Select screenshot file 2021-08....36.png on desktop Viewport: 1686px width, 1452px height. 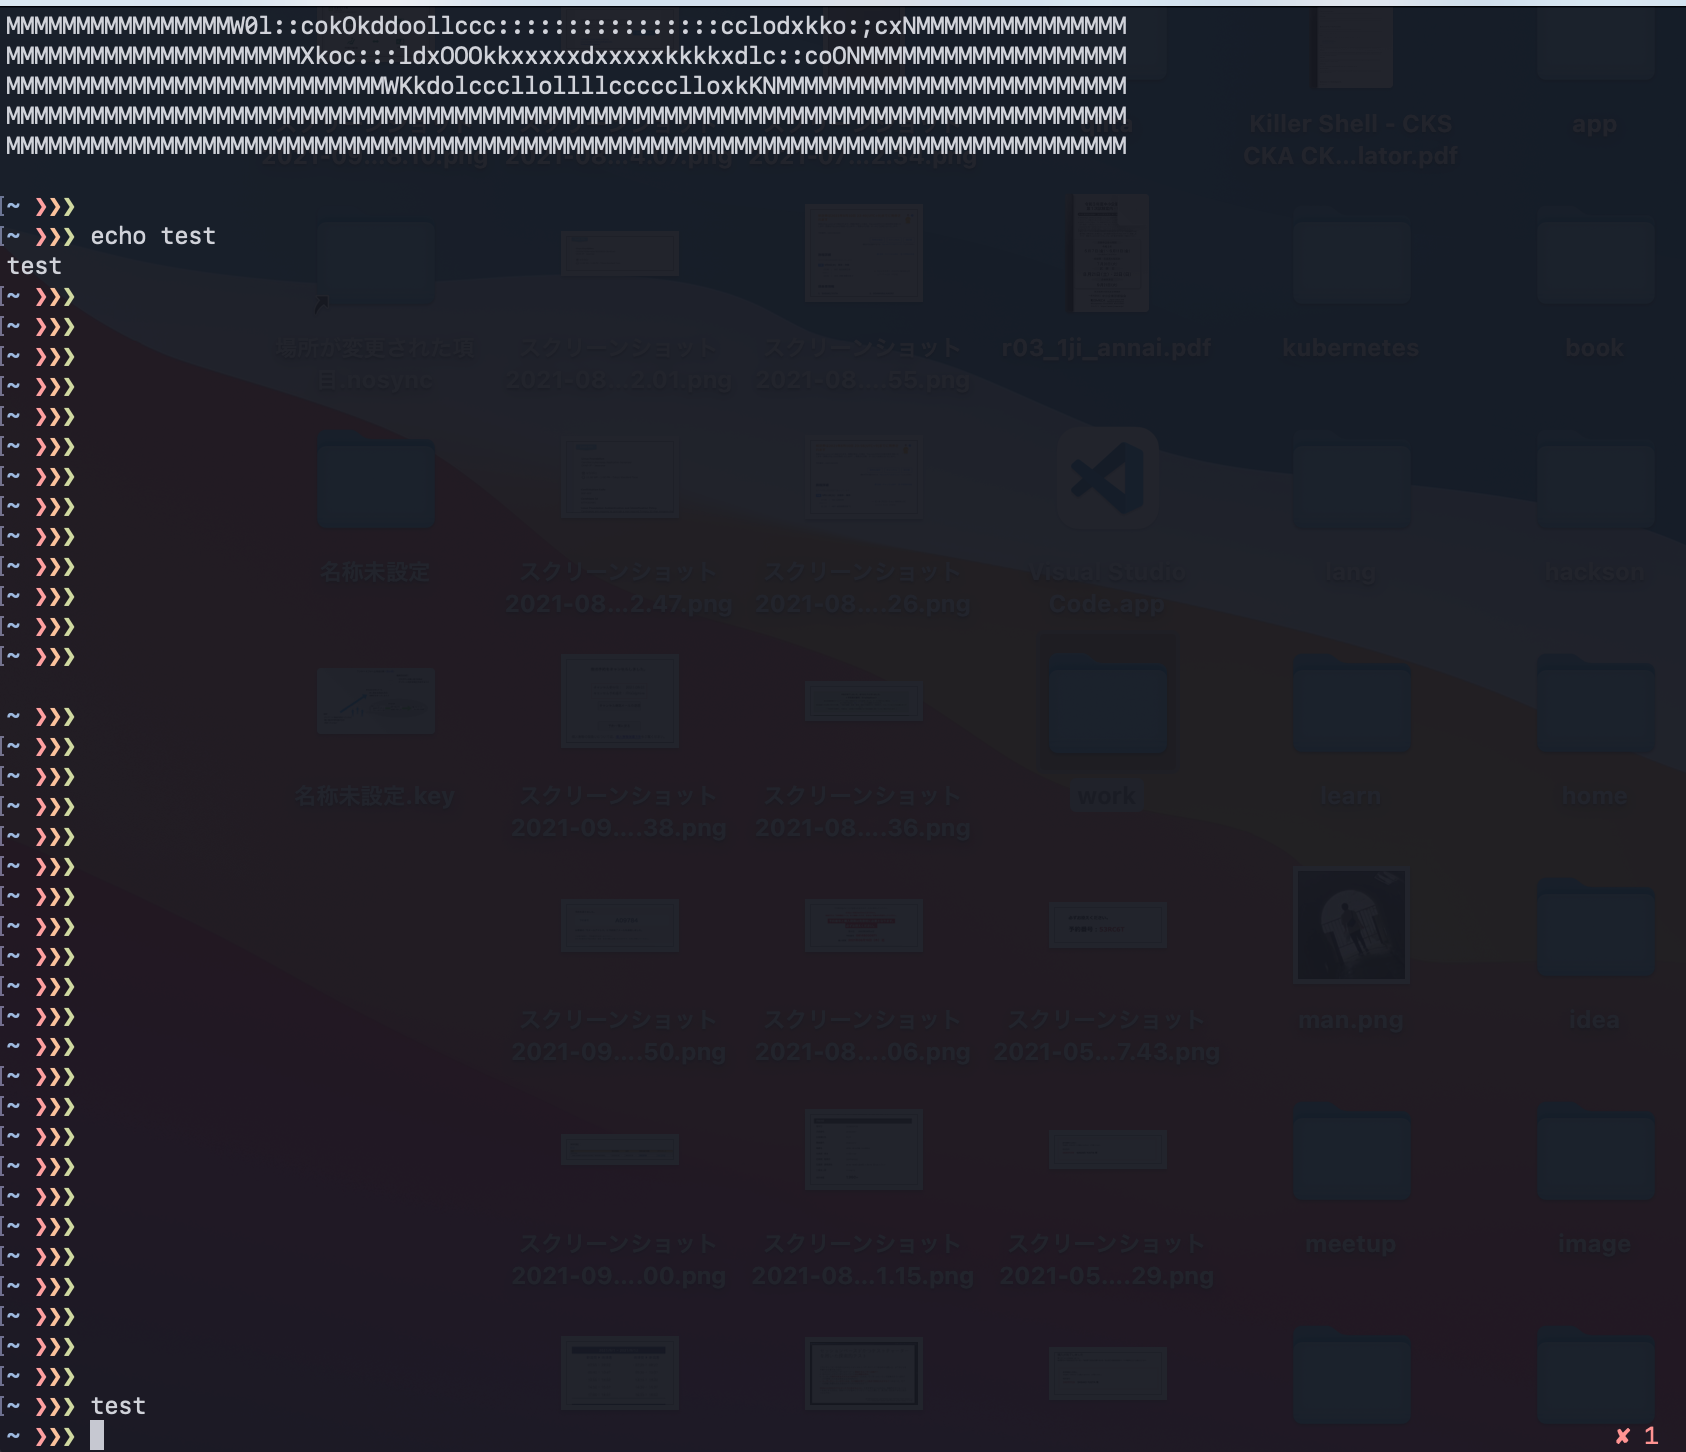point(864,701)
